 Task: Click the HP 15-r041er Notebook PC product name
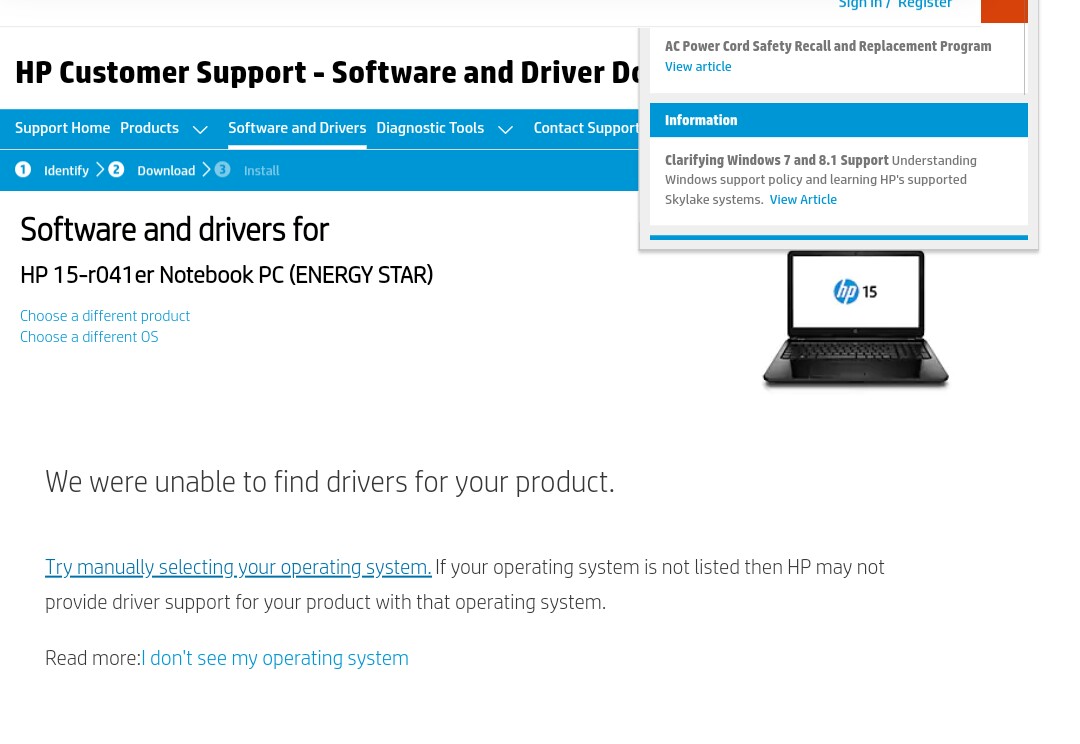[x=227, y=275]
